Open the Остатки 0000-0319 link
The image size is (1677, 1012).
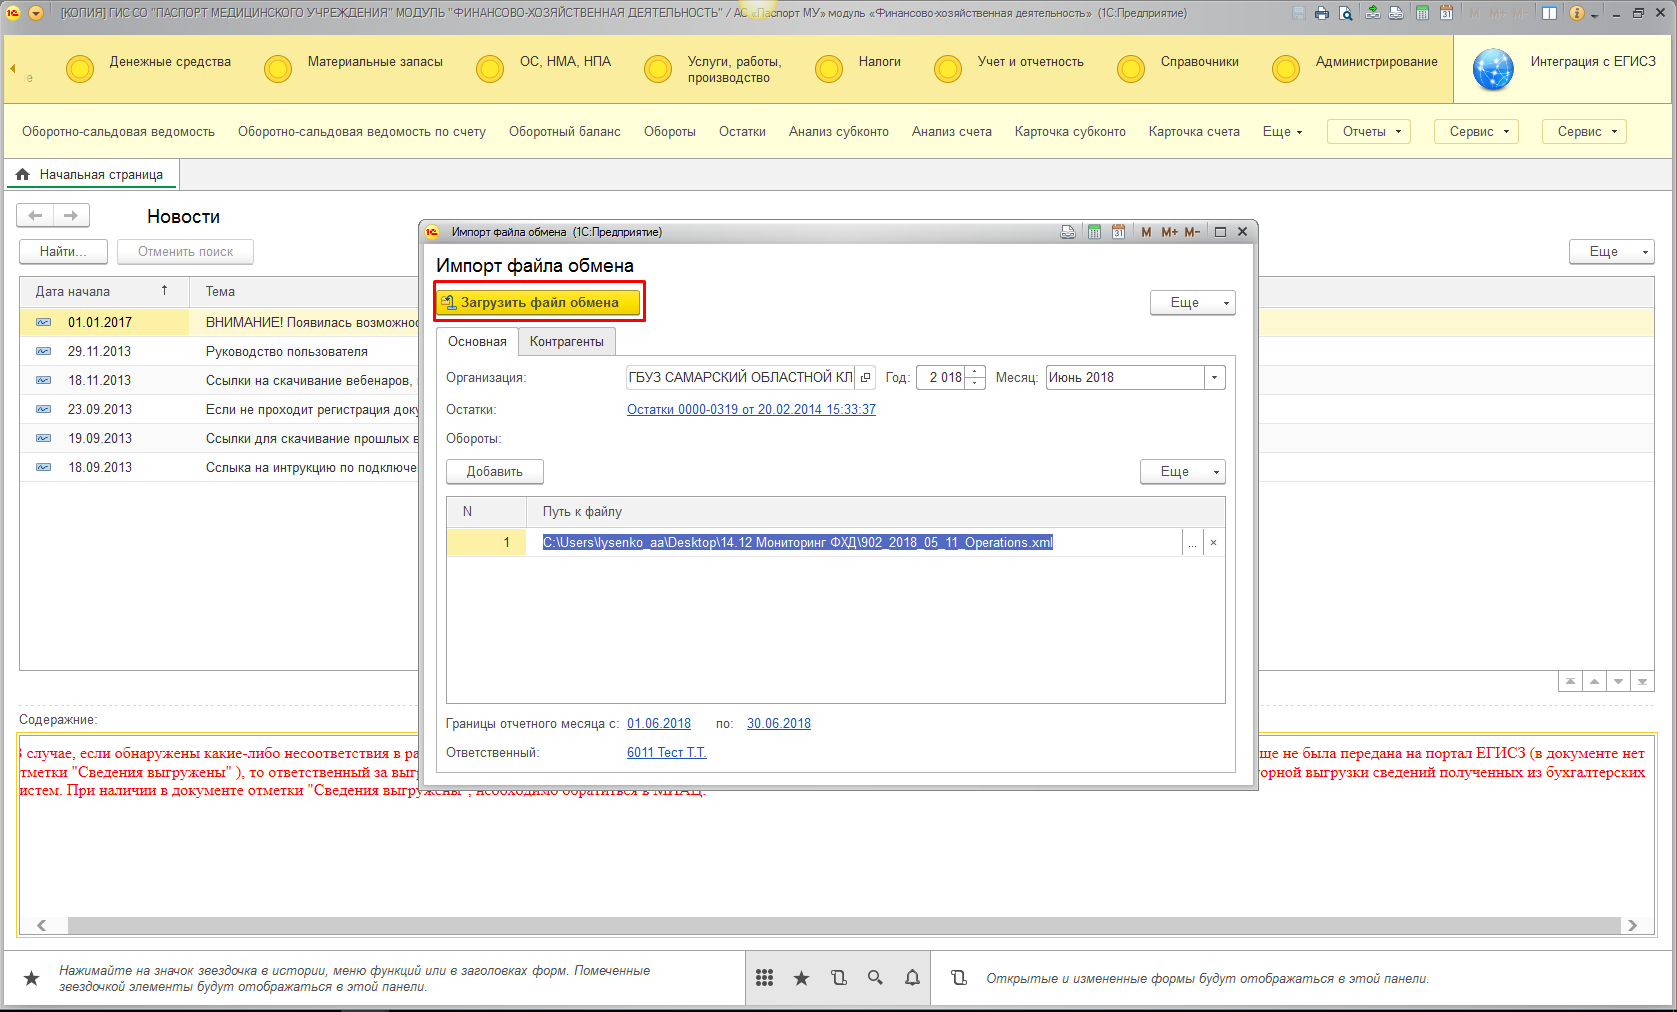[751, 409]
